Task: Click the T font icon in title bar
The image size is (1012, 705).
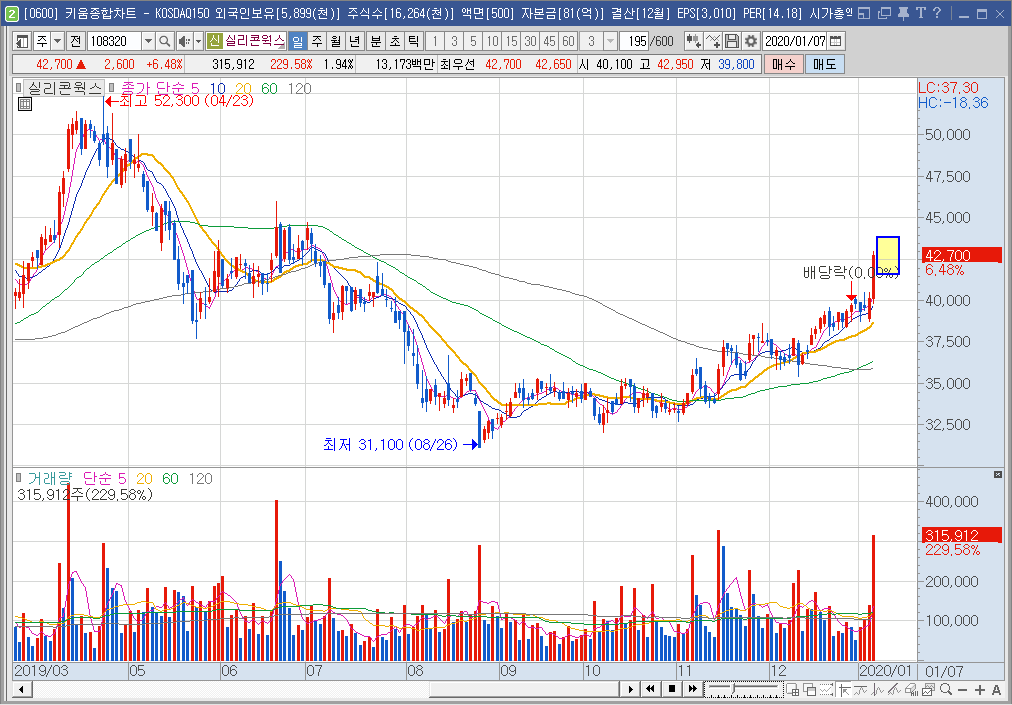Action: pyautogui.click(x=920, y=13)
